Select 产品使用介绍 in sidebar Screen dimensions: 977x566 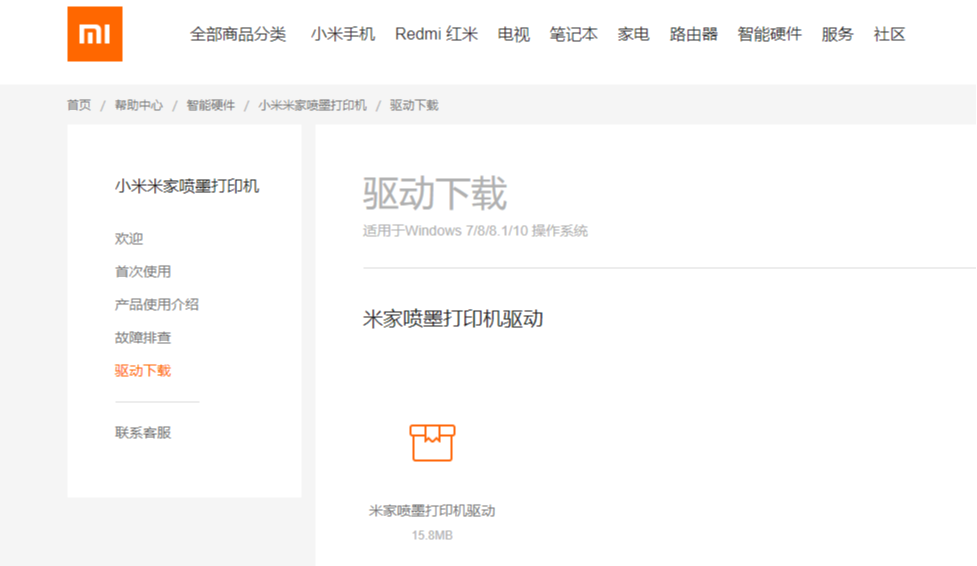pyautogui.click(x=156, y=305)
